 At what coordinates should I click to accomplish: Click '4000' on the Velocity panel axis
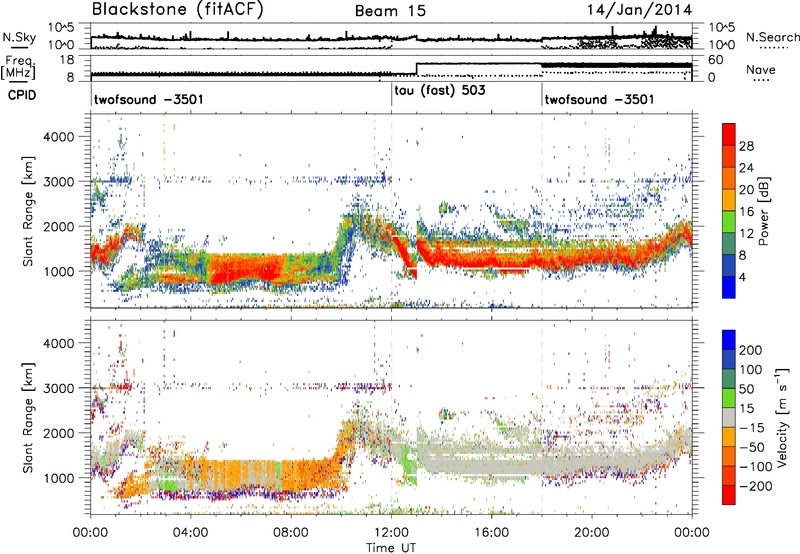[x=59, y=343]
